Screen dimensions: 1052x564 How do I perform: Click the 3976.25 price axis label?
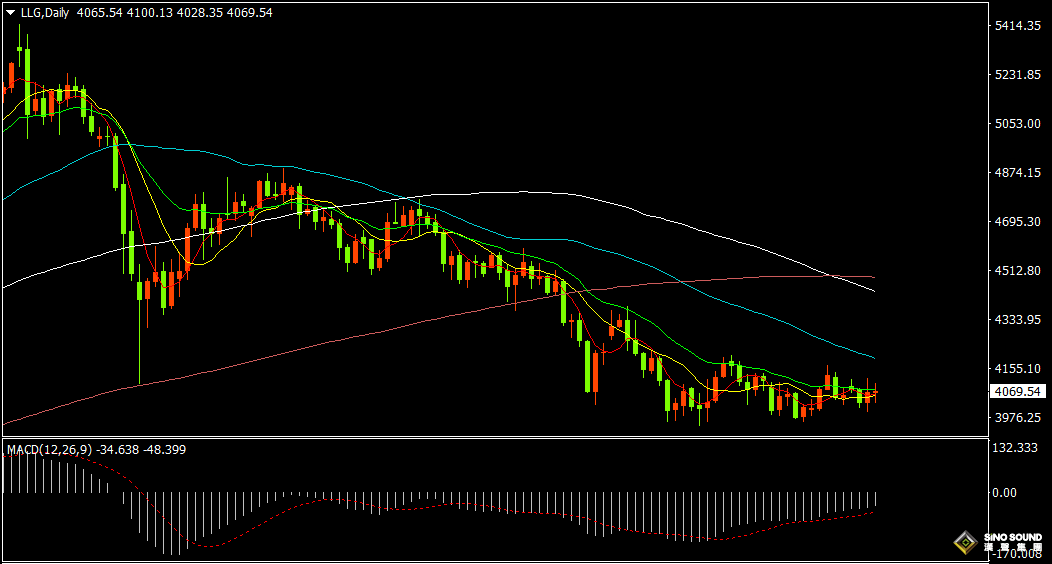tap(1018, 418)
